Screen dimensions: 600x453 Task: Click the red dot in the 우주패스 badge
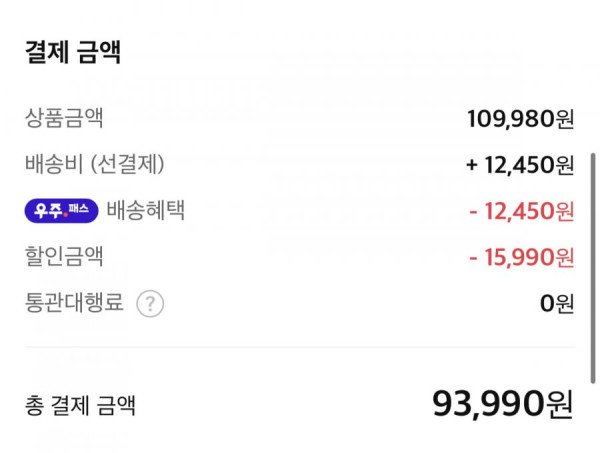tap(65, 215)
